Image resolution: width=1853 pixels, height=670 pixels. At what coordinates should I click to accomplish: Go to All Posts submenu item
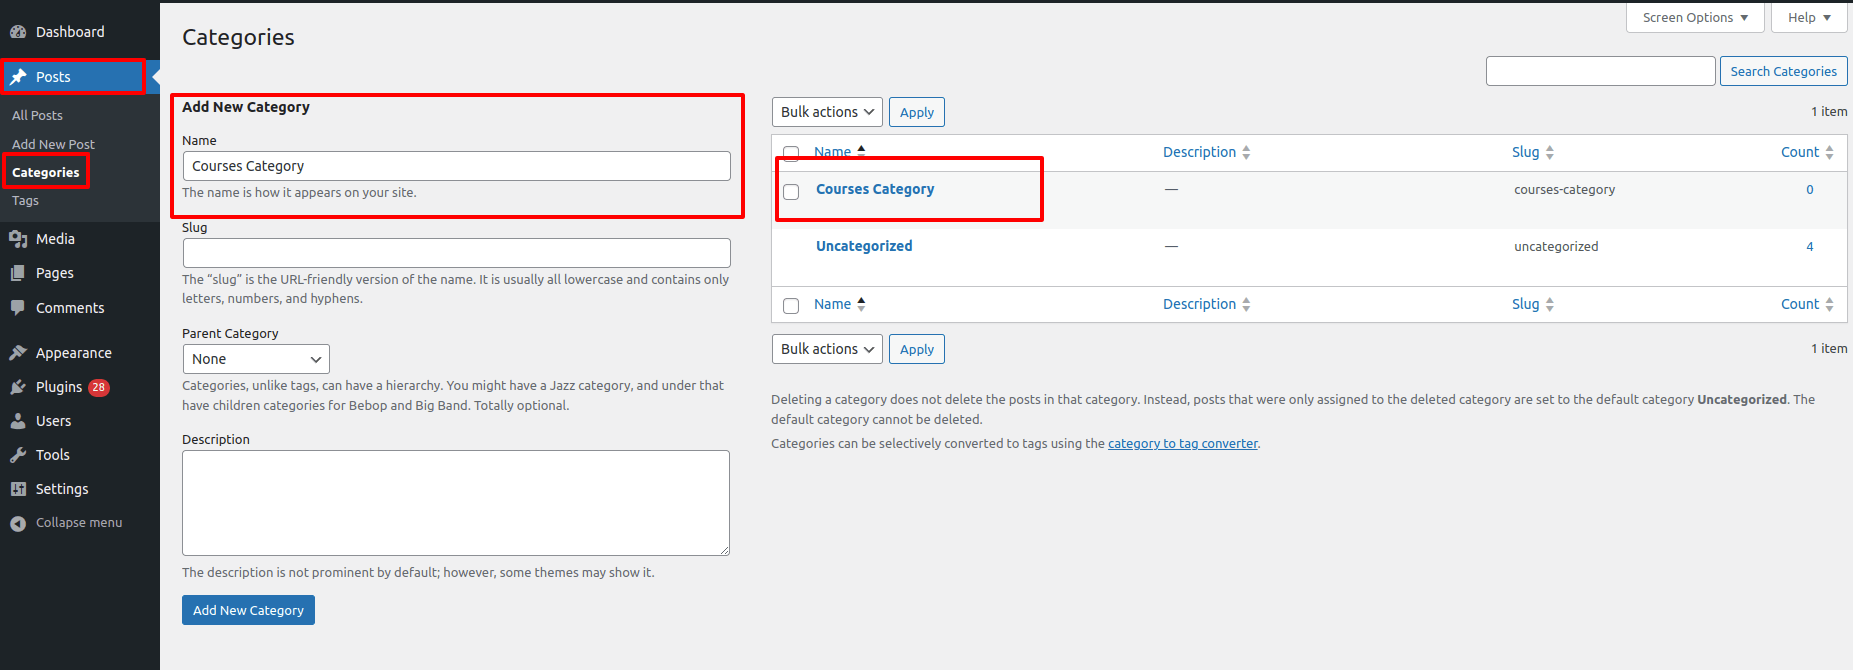click(x=37, y=116)
